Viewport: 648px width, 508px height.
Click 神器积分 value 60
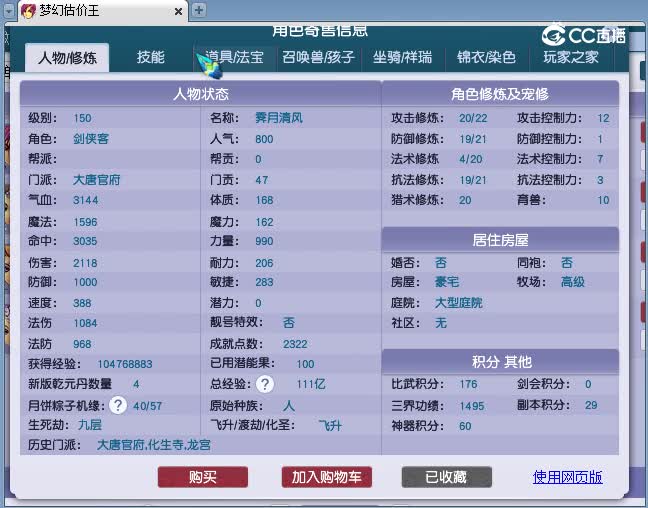click(x=465, y=426)
